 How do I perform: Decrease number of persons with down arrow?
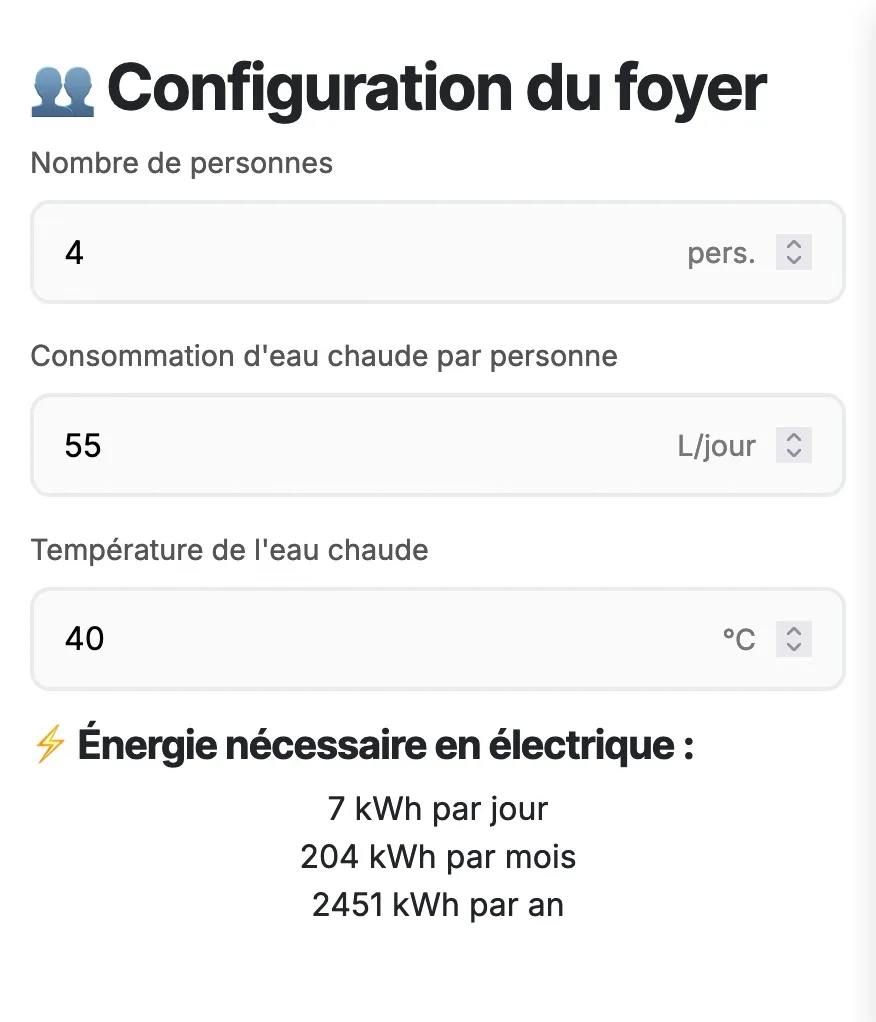click(793, 260)
